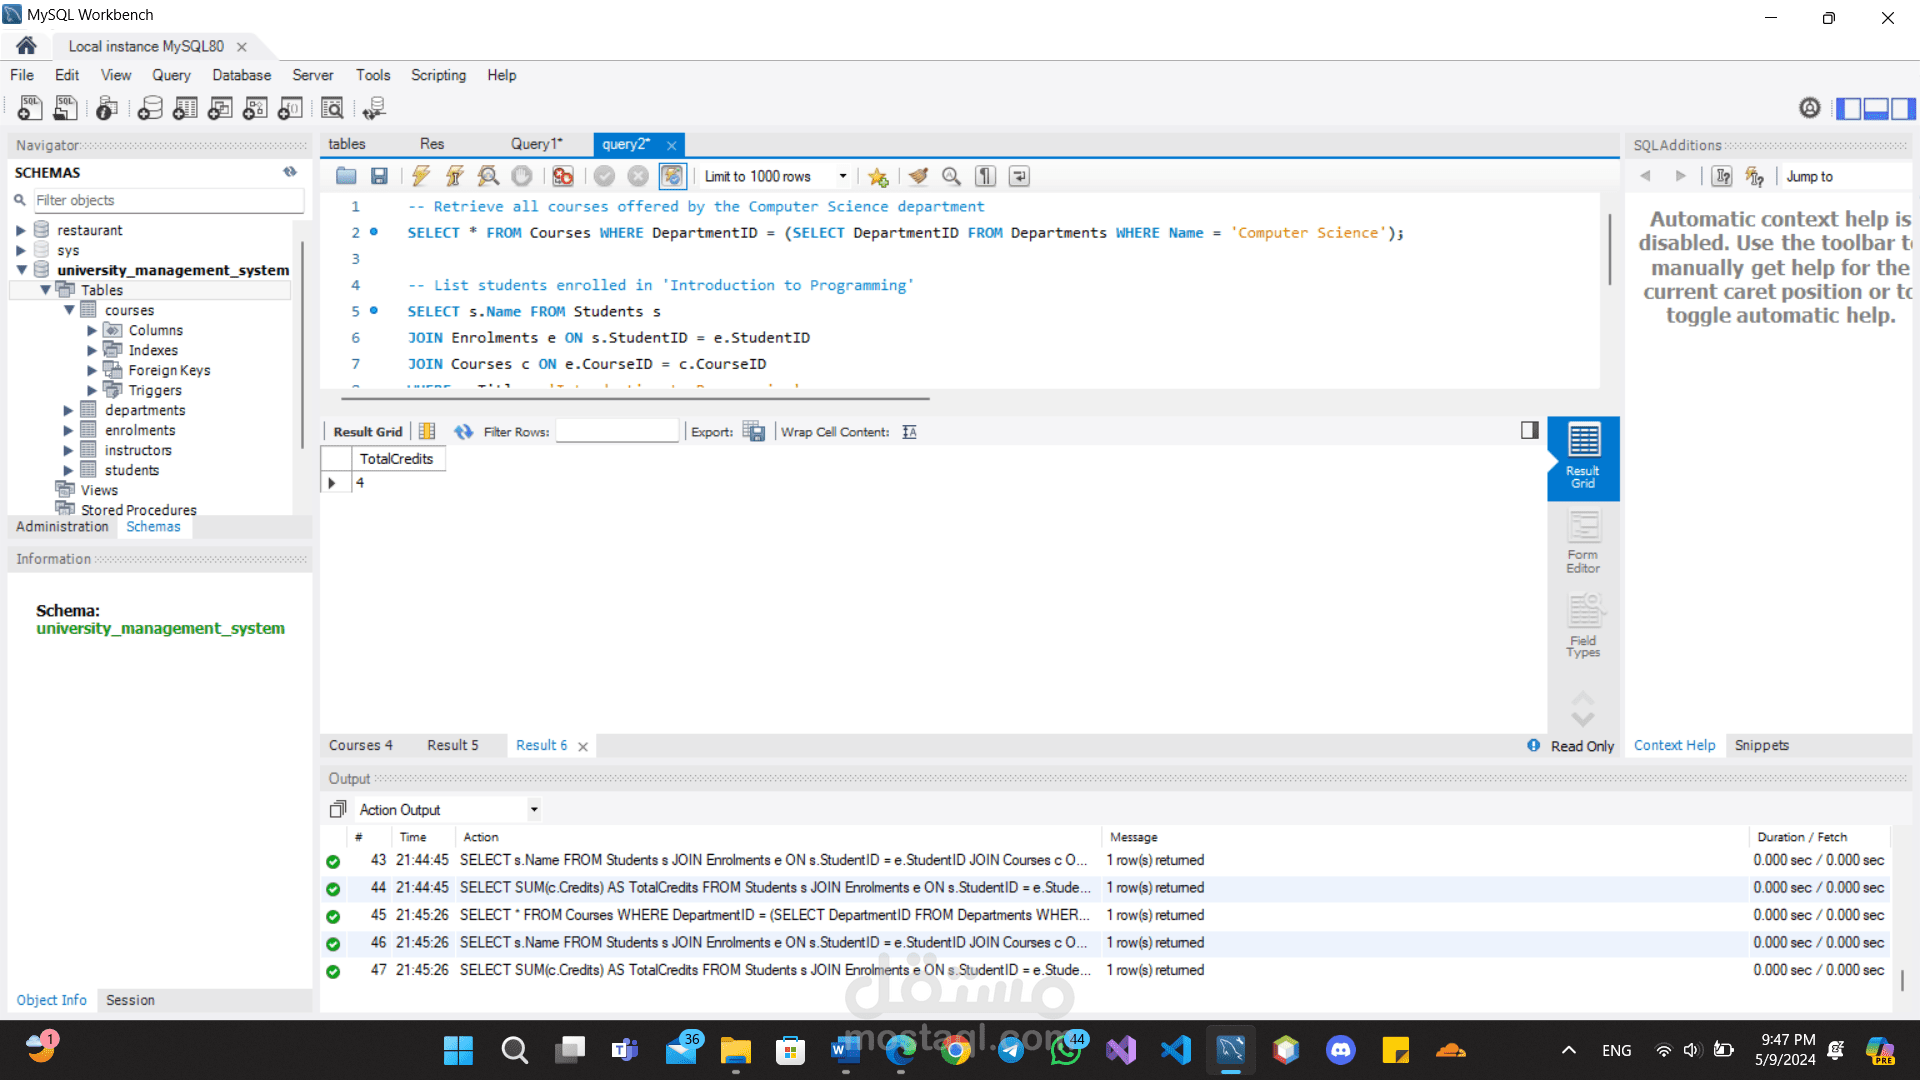Switch to the Query1 editor tab
Screen dimensions: 1920x1080
pyautogui.click(x=536, y=144)
